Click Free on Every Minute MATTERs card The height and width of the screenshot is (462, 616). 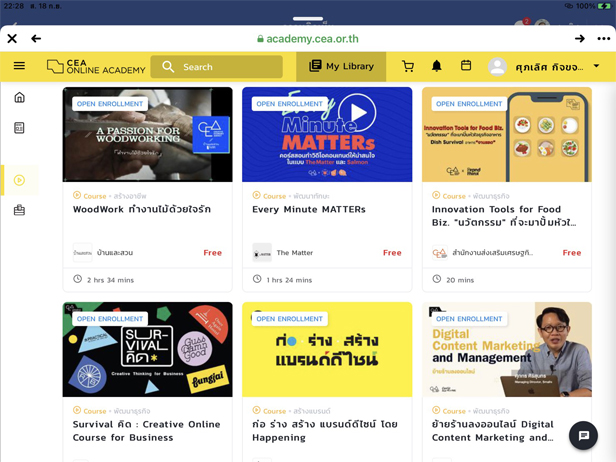[392, 253]
